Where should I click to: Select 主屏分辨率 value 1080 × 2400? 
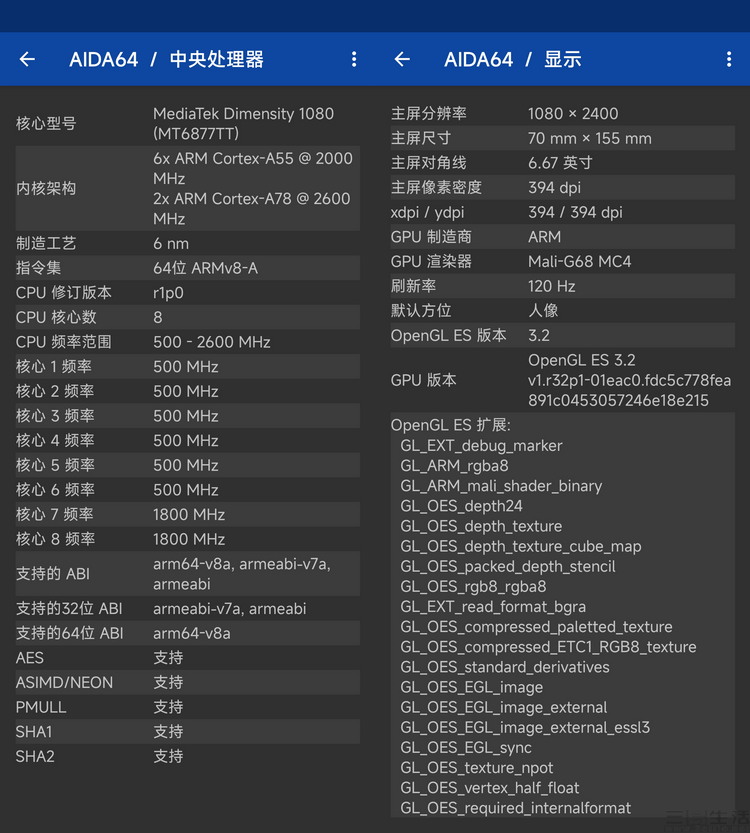pos(573,113)
